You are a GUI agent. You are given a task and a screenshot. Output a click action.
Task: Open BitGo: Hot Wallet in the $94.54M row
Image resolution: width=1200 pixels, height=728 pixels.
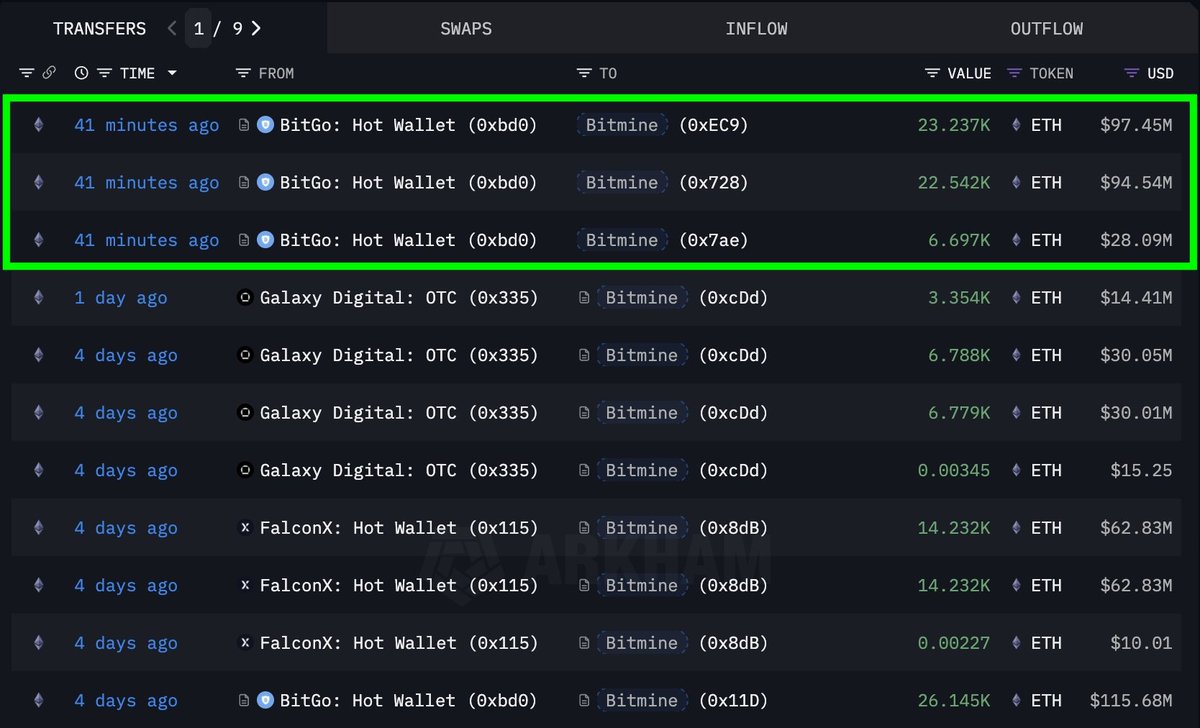coord(408,183)
